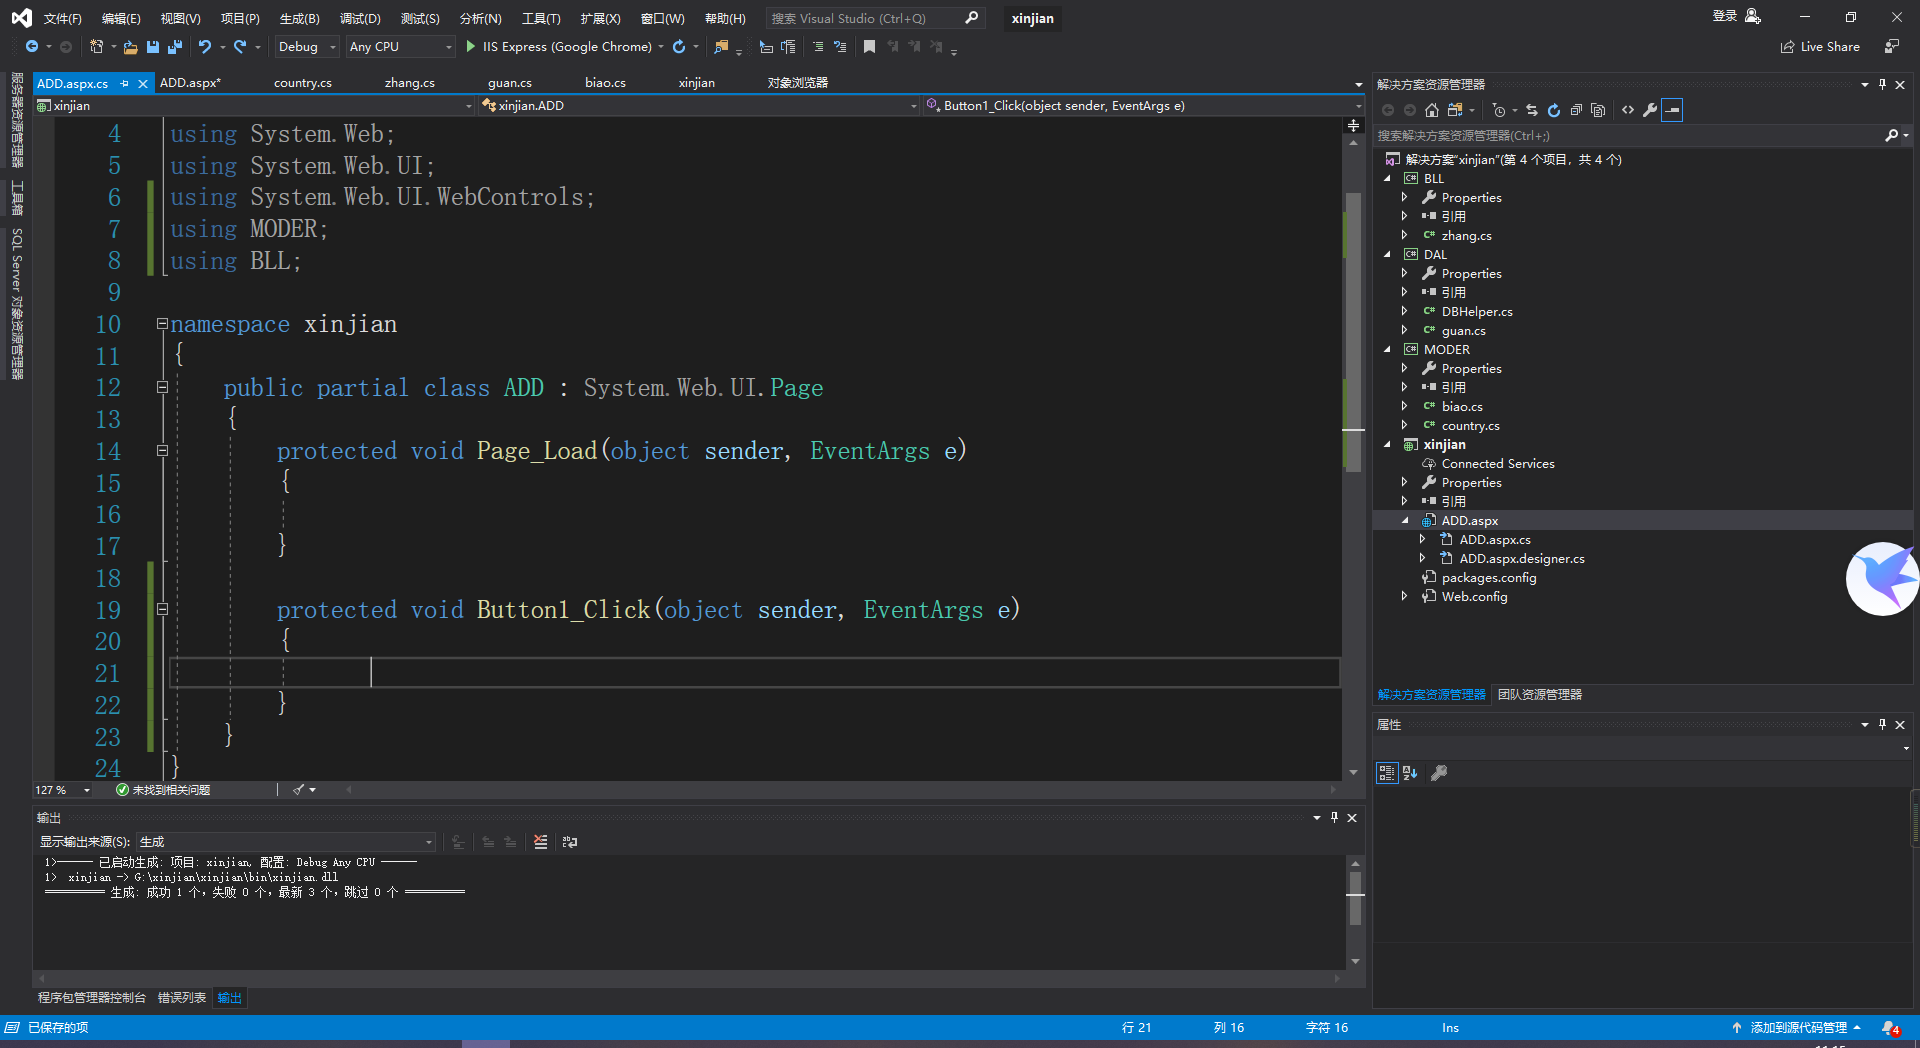Screen dimensions: 1920x1048
Task: Click the 登录 sign-in link
Action: (x=1725, y=16)
